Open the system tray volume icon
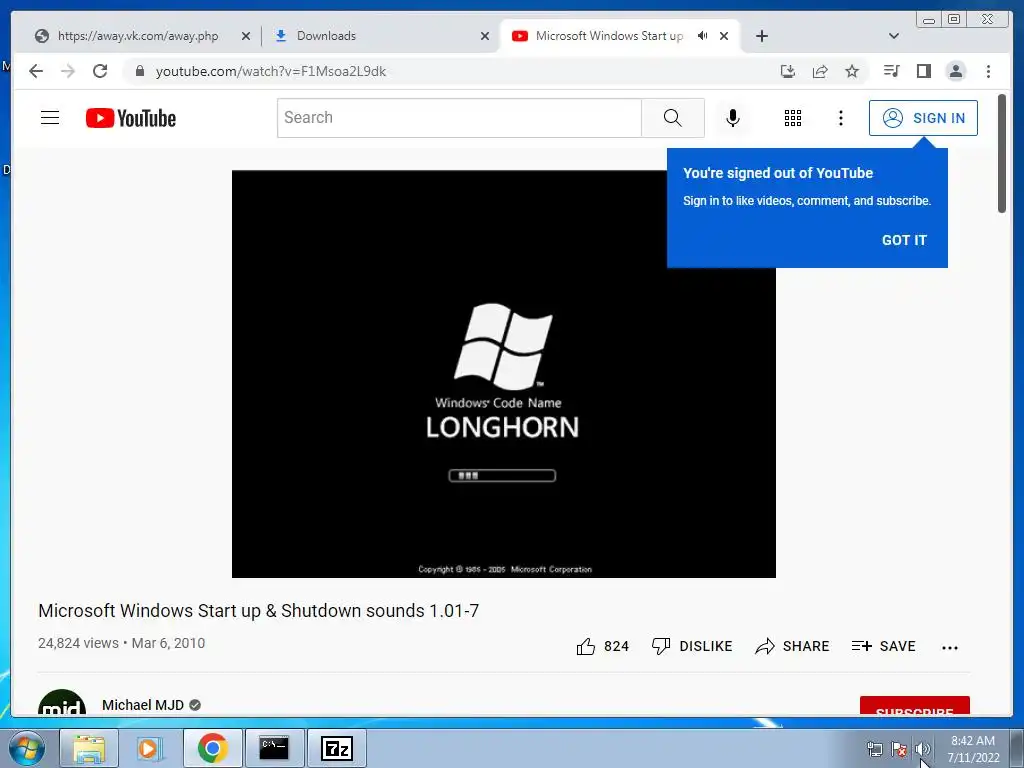 click(922, 749)
